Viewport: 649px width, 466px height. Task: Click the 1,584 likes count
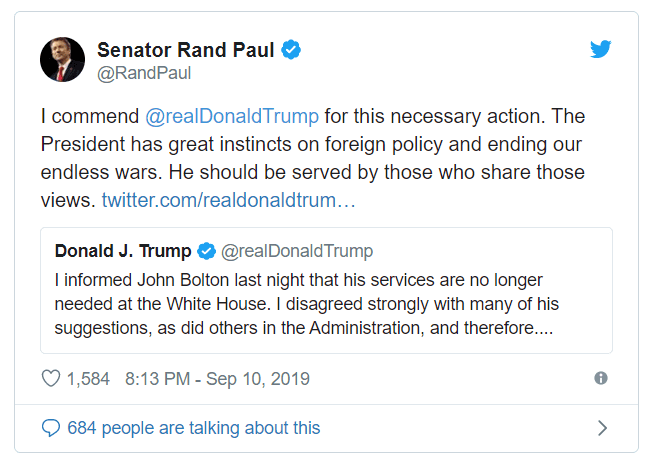(x=89, y=379)
